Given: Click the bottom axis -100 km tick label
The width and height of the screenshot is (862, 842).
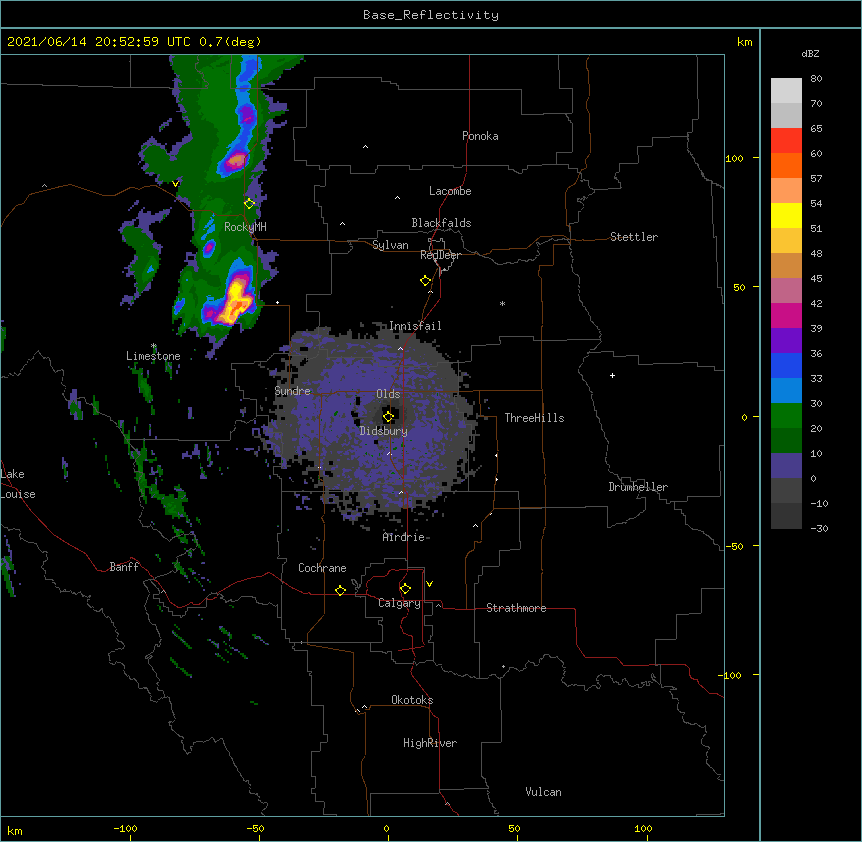Looking at the screenshot, I should 125,828.
